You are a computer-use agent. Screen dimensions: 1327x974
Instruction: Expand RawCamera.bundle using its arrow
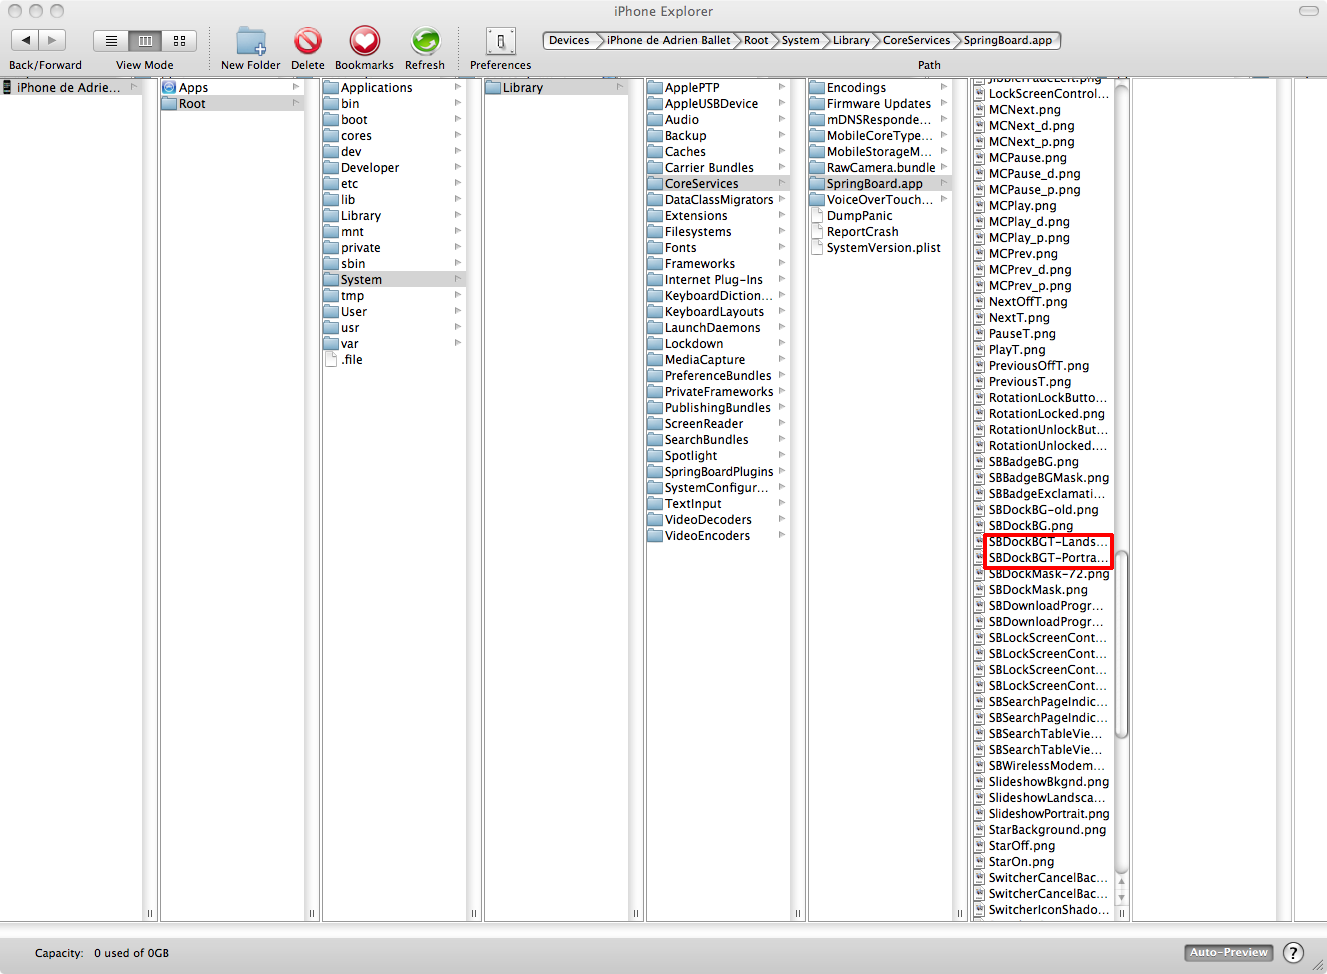pyautogui.click(x=944, y=168)
